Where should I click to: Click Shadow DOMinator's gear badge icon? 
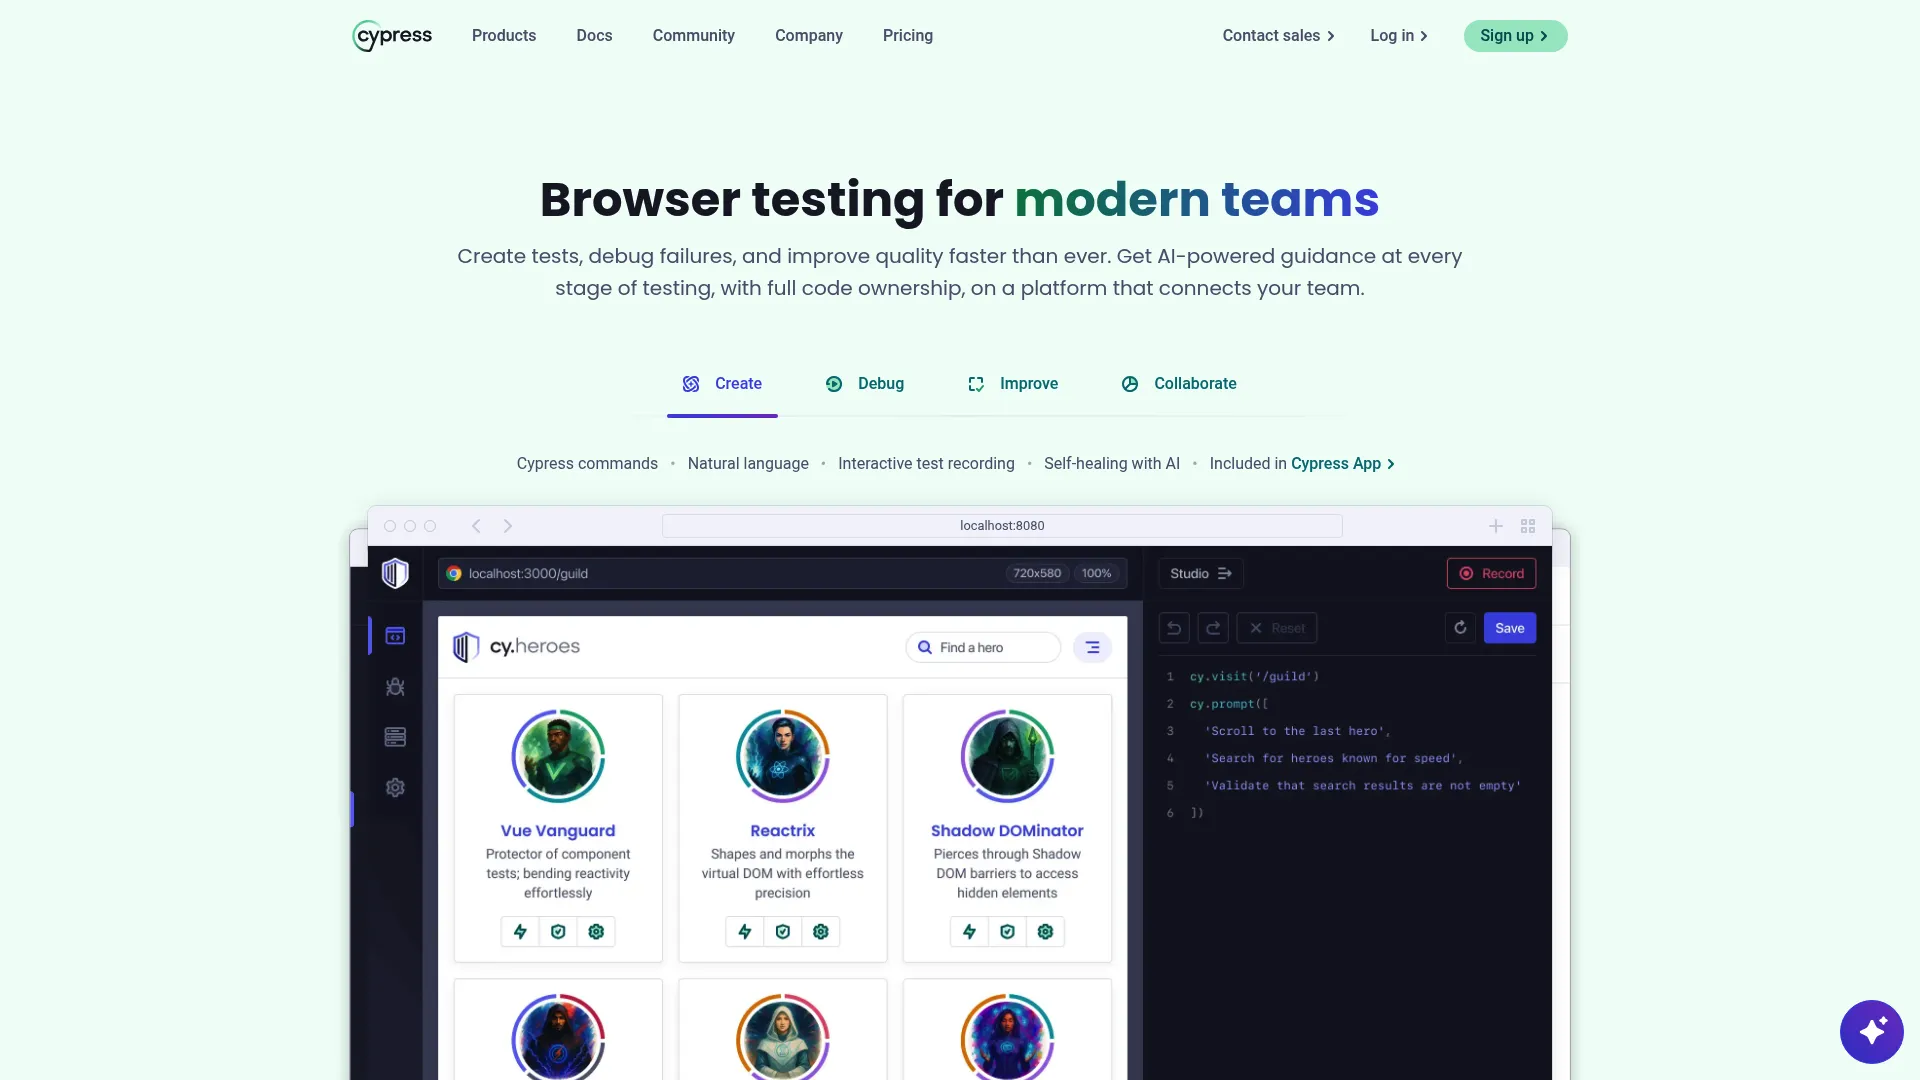click(x=1045, y=932)
